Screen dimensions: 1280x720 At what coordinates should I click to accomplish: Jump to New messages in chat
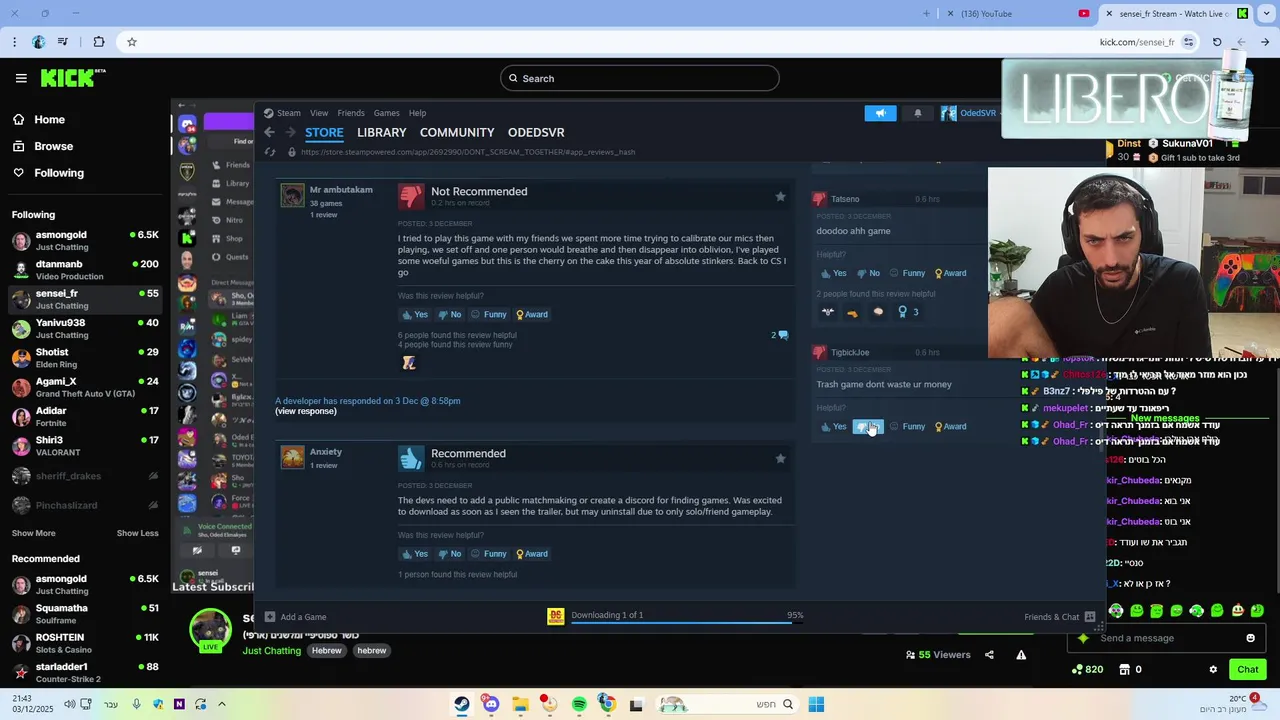[1166, 418]
